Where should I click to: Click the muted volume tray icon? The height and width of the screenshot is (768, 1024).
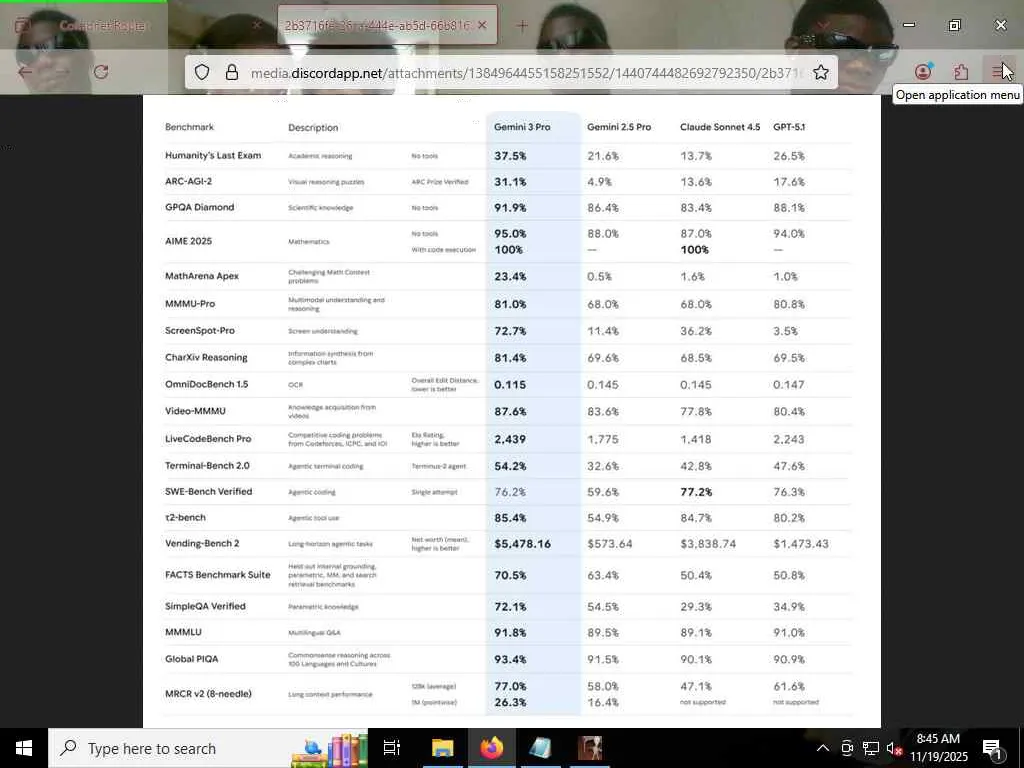[894, 748]
